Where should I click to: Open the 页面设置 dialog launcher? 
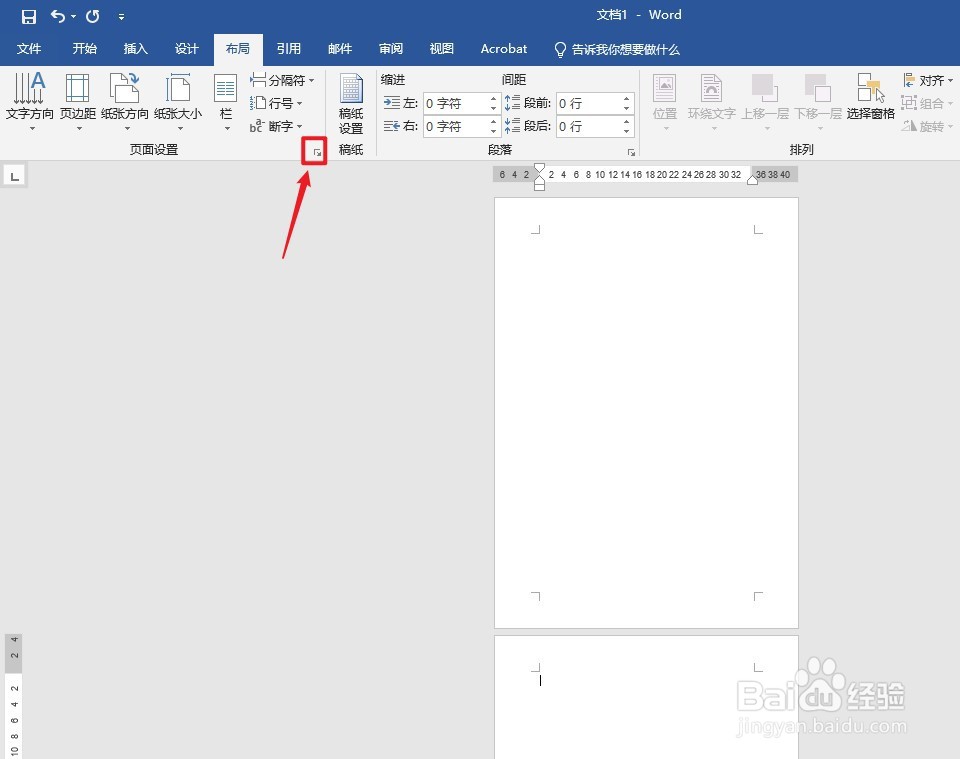click(x=315, y=151)
